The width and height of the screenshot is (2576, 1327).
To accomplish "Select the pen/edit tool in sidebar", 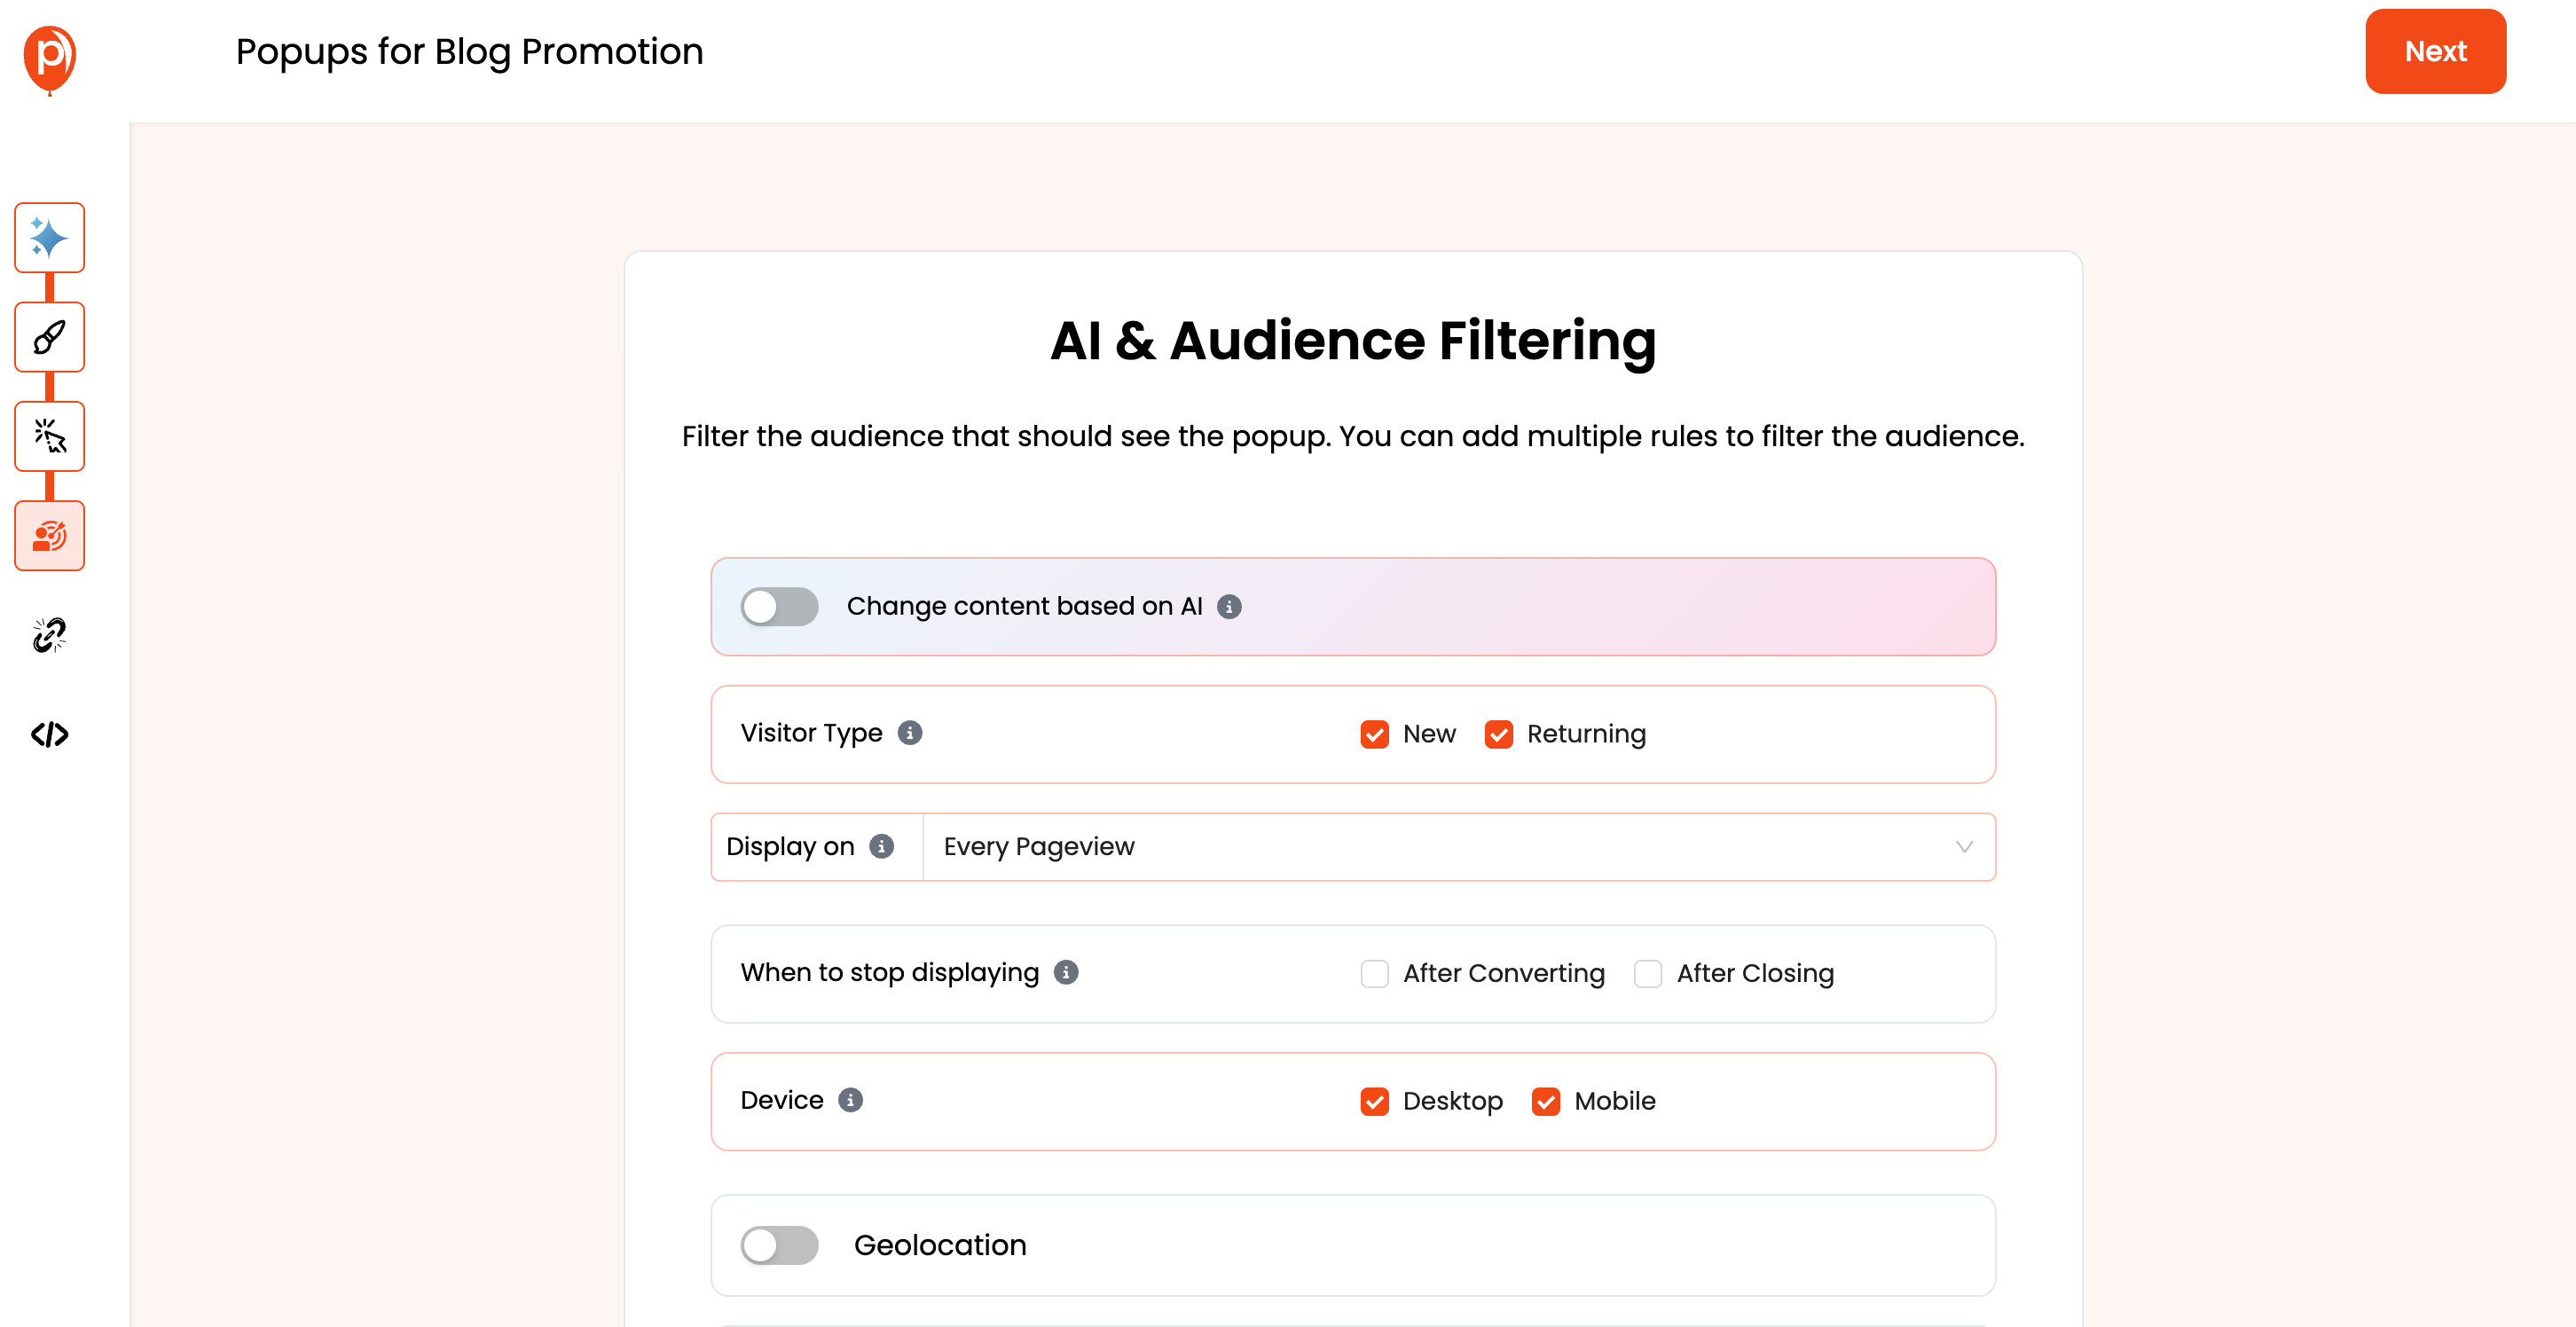I will 49,337.
